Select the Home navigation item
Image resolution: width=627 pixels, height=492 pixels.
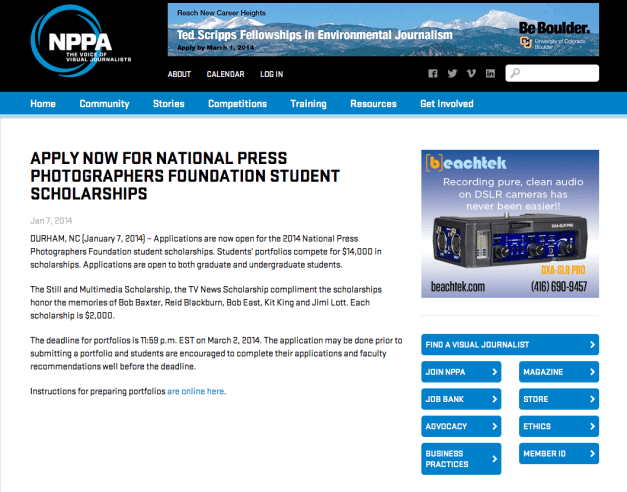pos(43,104)
